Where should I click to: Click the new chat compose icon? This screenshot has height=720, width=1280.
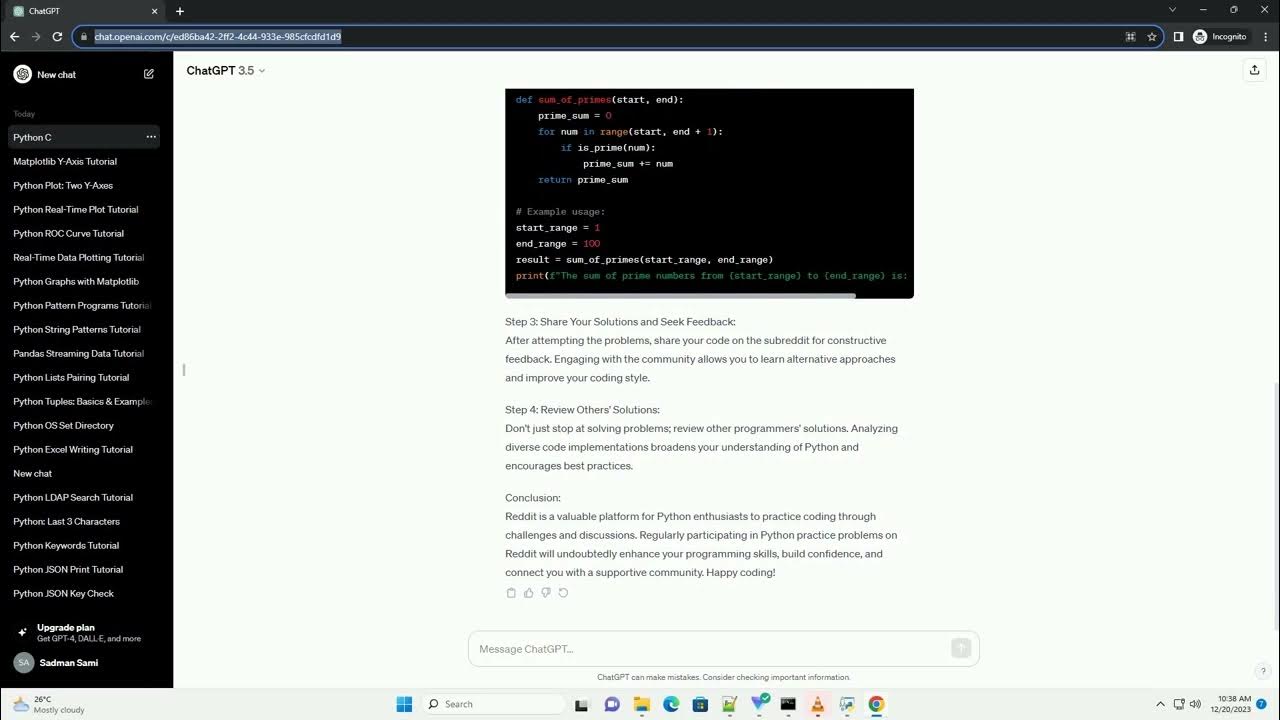point(149,74)
